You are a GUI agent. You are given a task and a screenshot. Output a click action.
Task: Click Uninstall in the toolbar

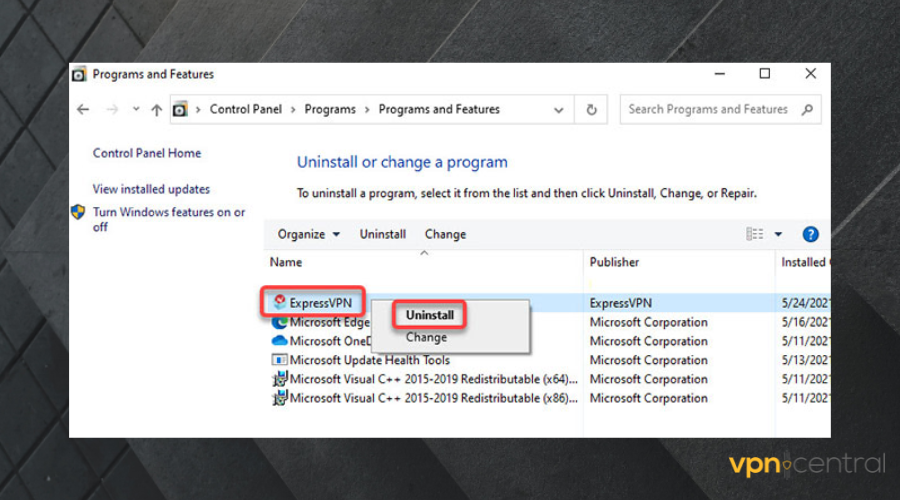[x=383, y=234]
